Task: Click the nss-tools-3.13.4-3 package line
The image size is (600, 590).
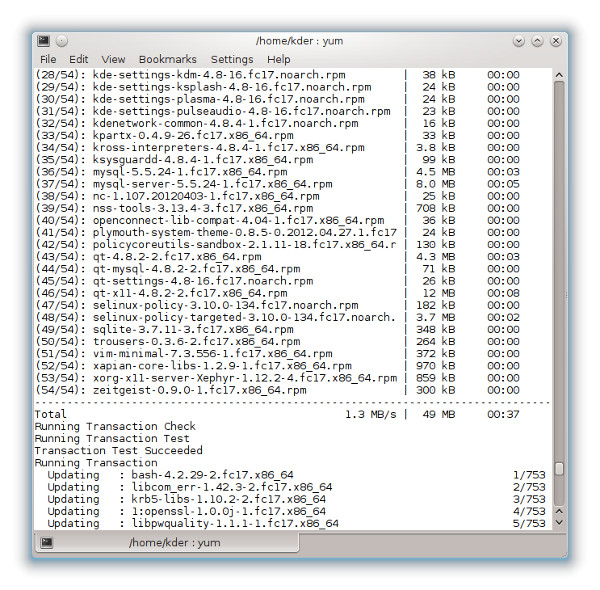Action: [x=278, y=208]
